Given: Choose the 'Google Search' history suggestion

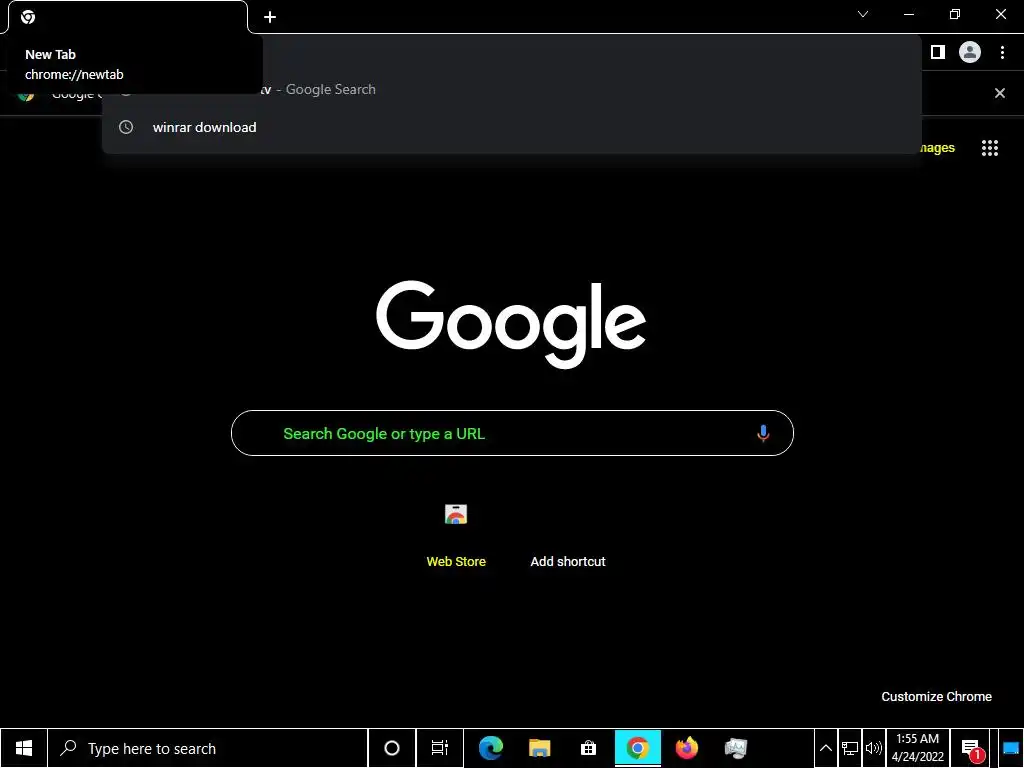Looking at the screenshot, I should pos(511,89).
